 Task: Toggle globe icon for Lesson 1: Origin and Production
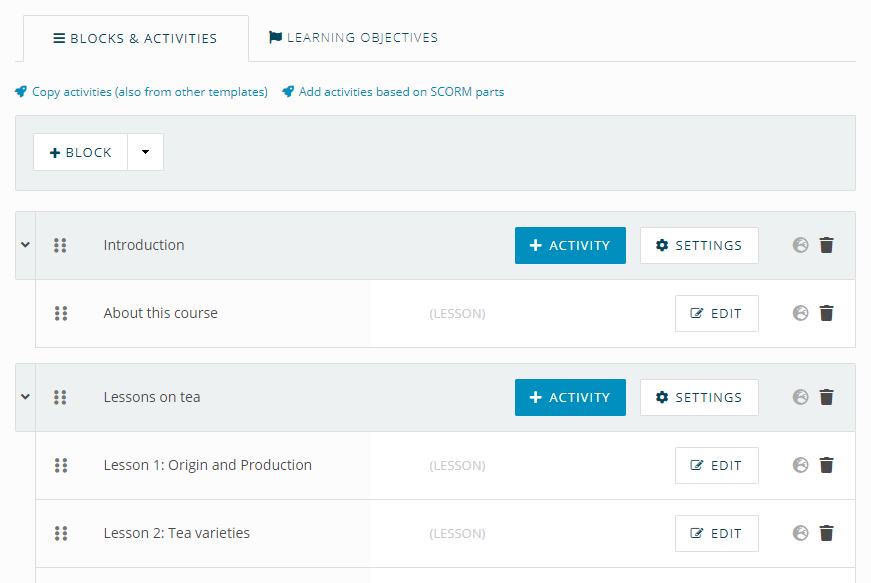(800, 465)
